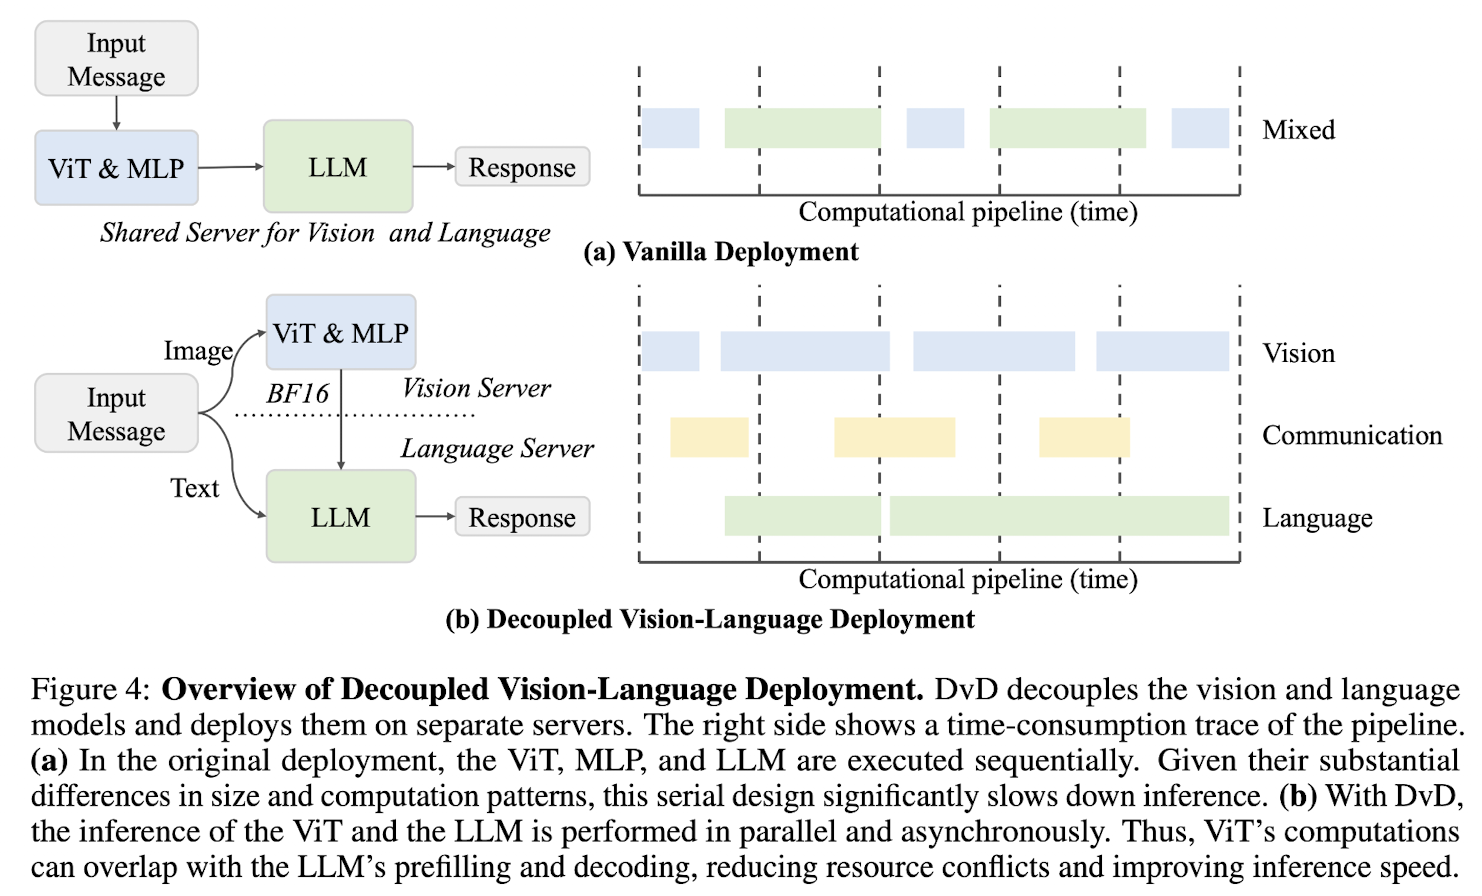Click the first green bar in Mixed timeline
Viewport: 1482px width, 896px height.
pos(802,129)
